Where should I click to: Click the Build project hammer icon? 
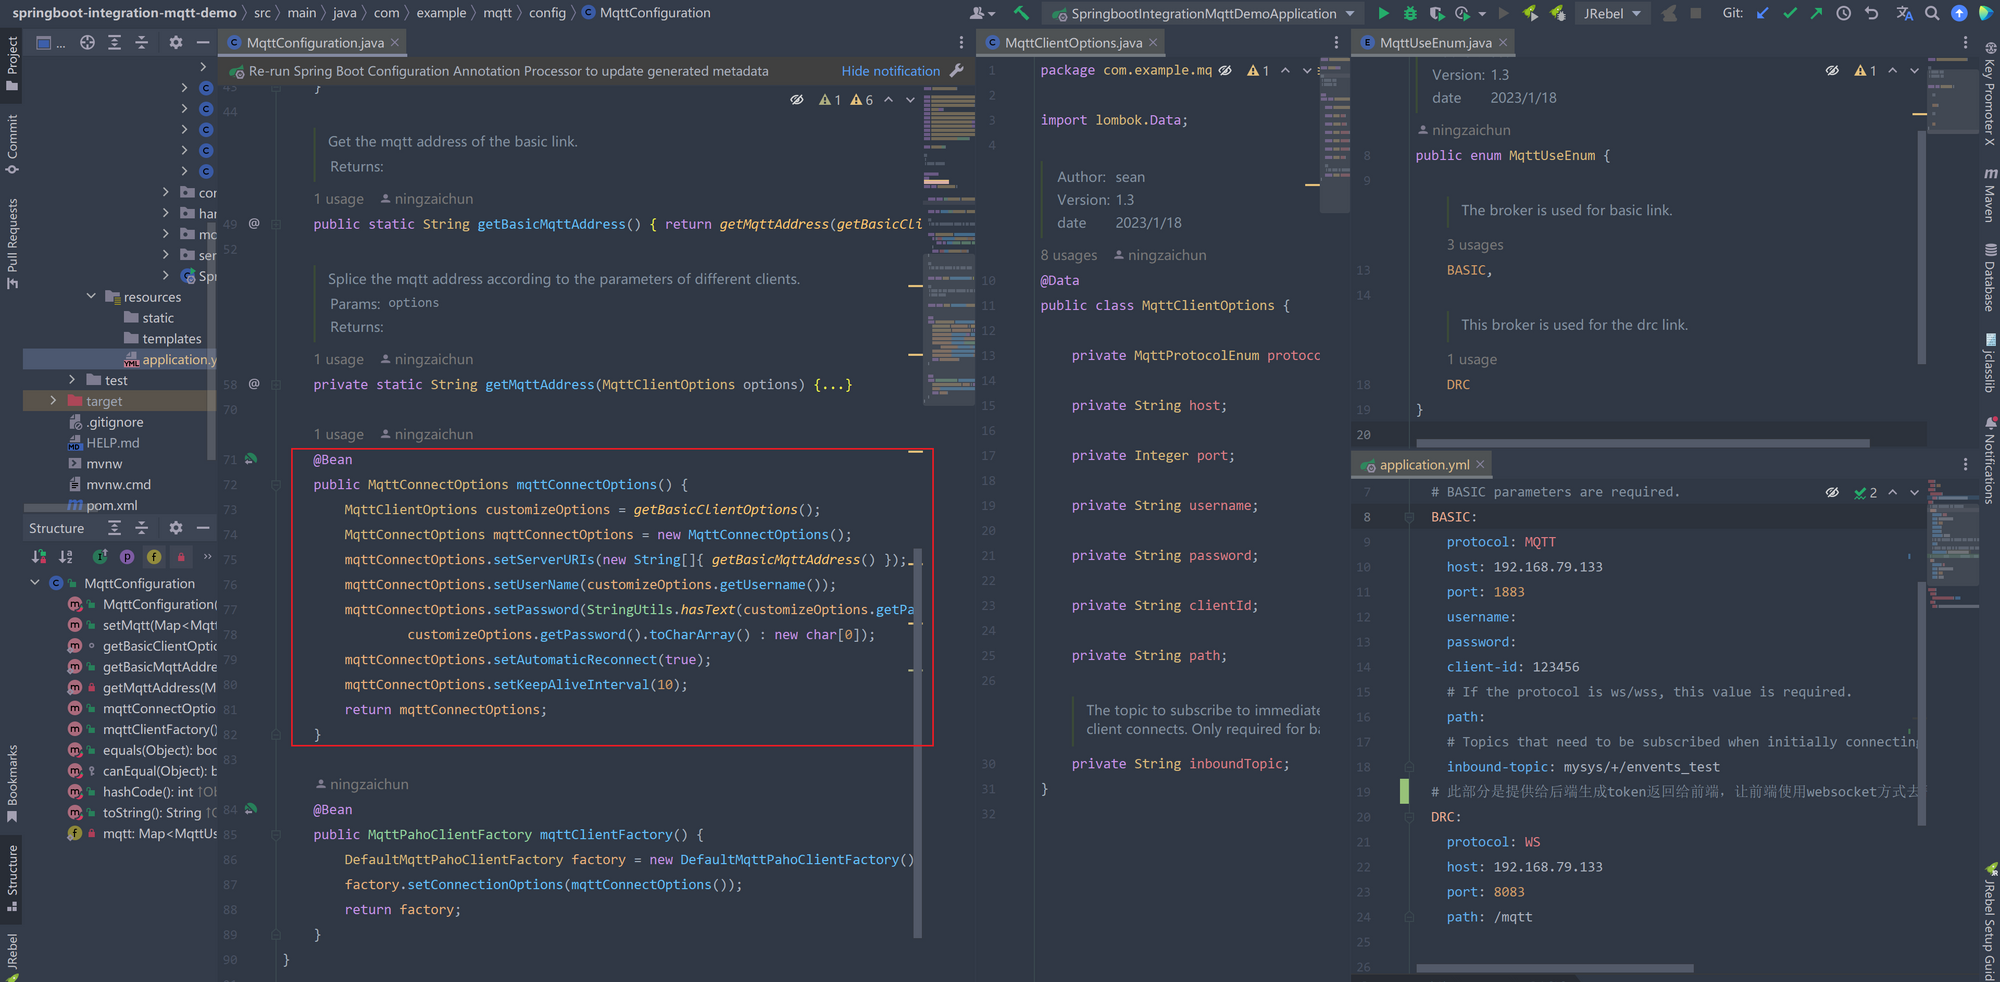click(1021, 13)
